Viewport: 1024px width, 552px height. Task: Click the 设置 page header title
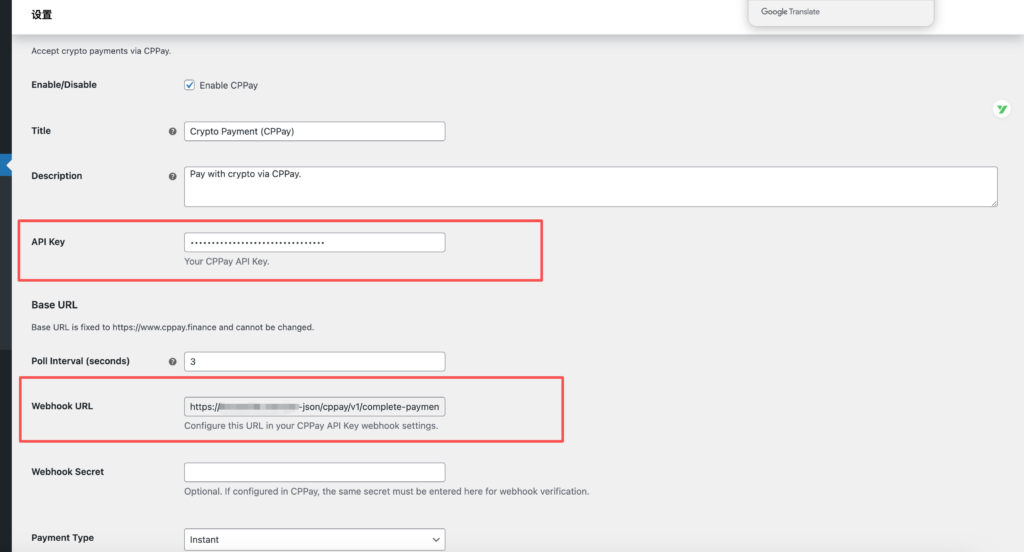pyautogui.click(x=42, y=16)
